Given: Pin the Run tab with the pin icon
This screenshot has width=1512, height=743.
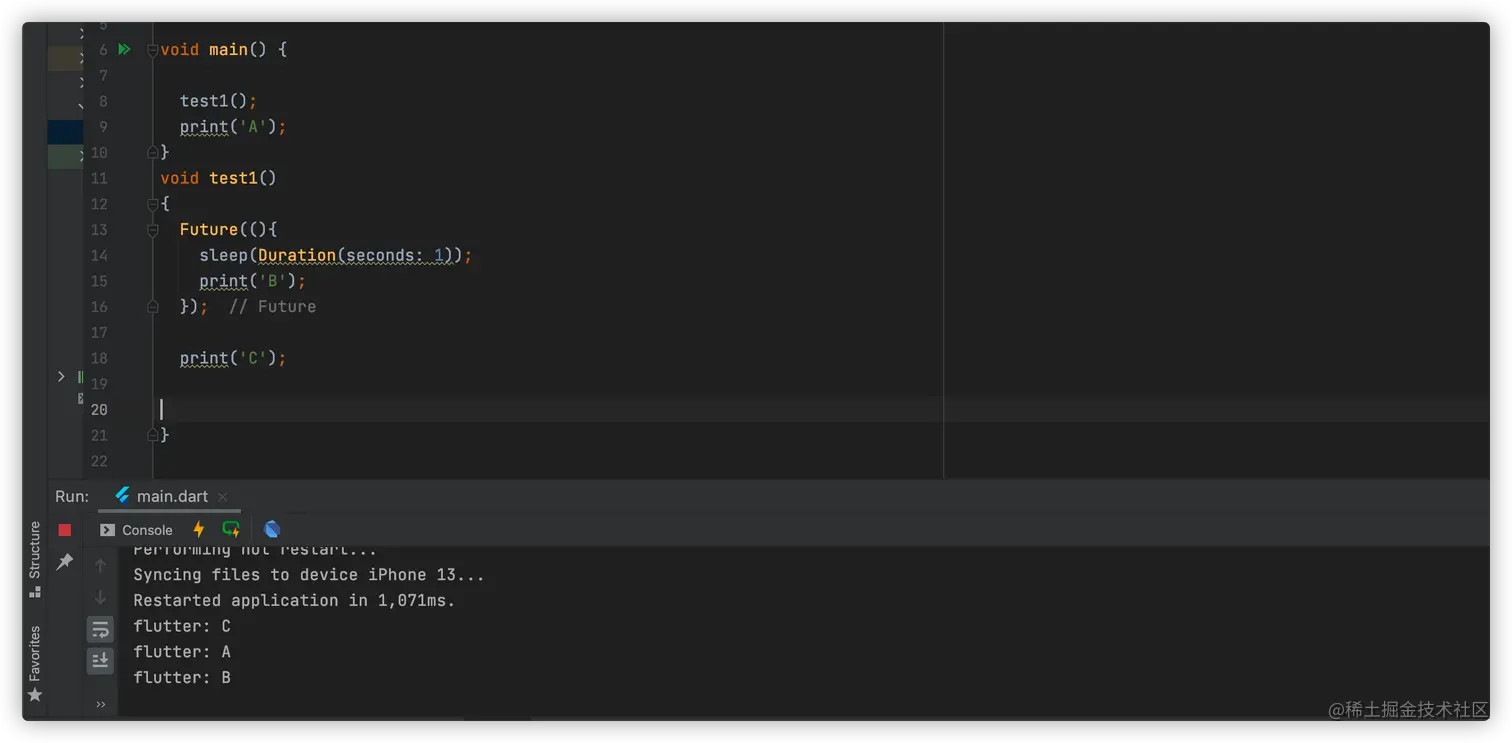Looking at the screenshot, I should pyautogui.click(x=65, y=562).
